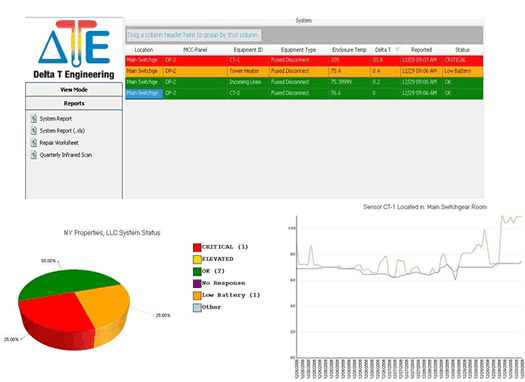
Task: Switch to the View Mode panel
Action: [74, 90]
